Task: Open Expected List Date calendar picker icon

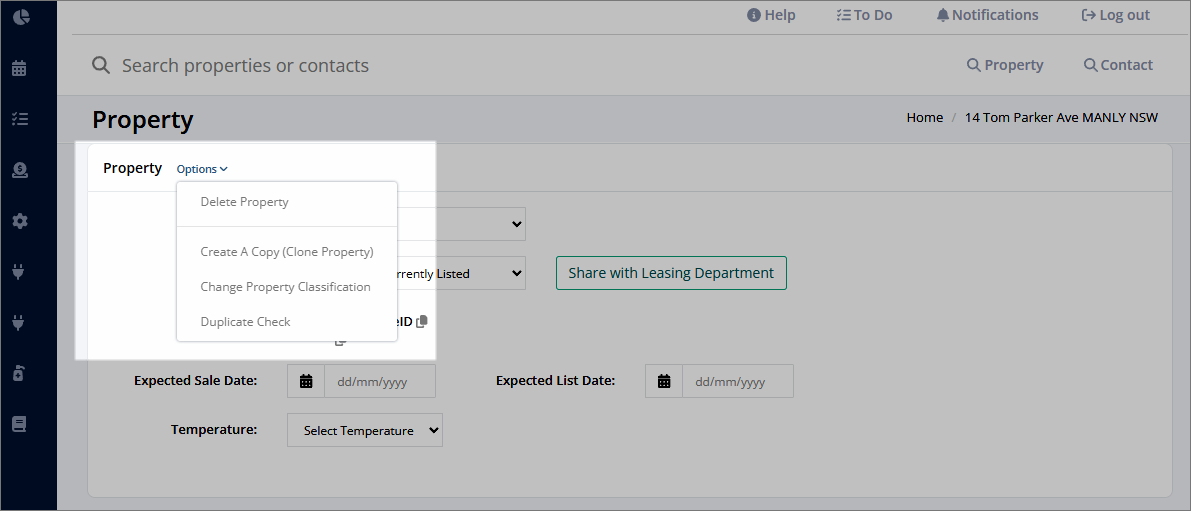Action: (x=664, y=381)
